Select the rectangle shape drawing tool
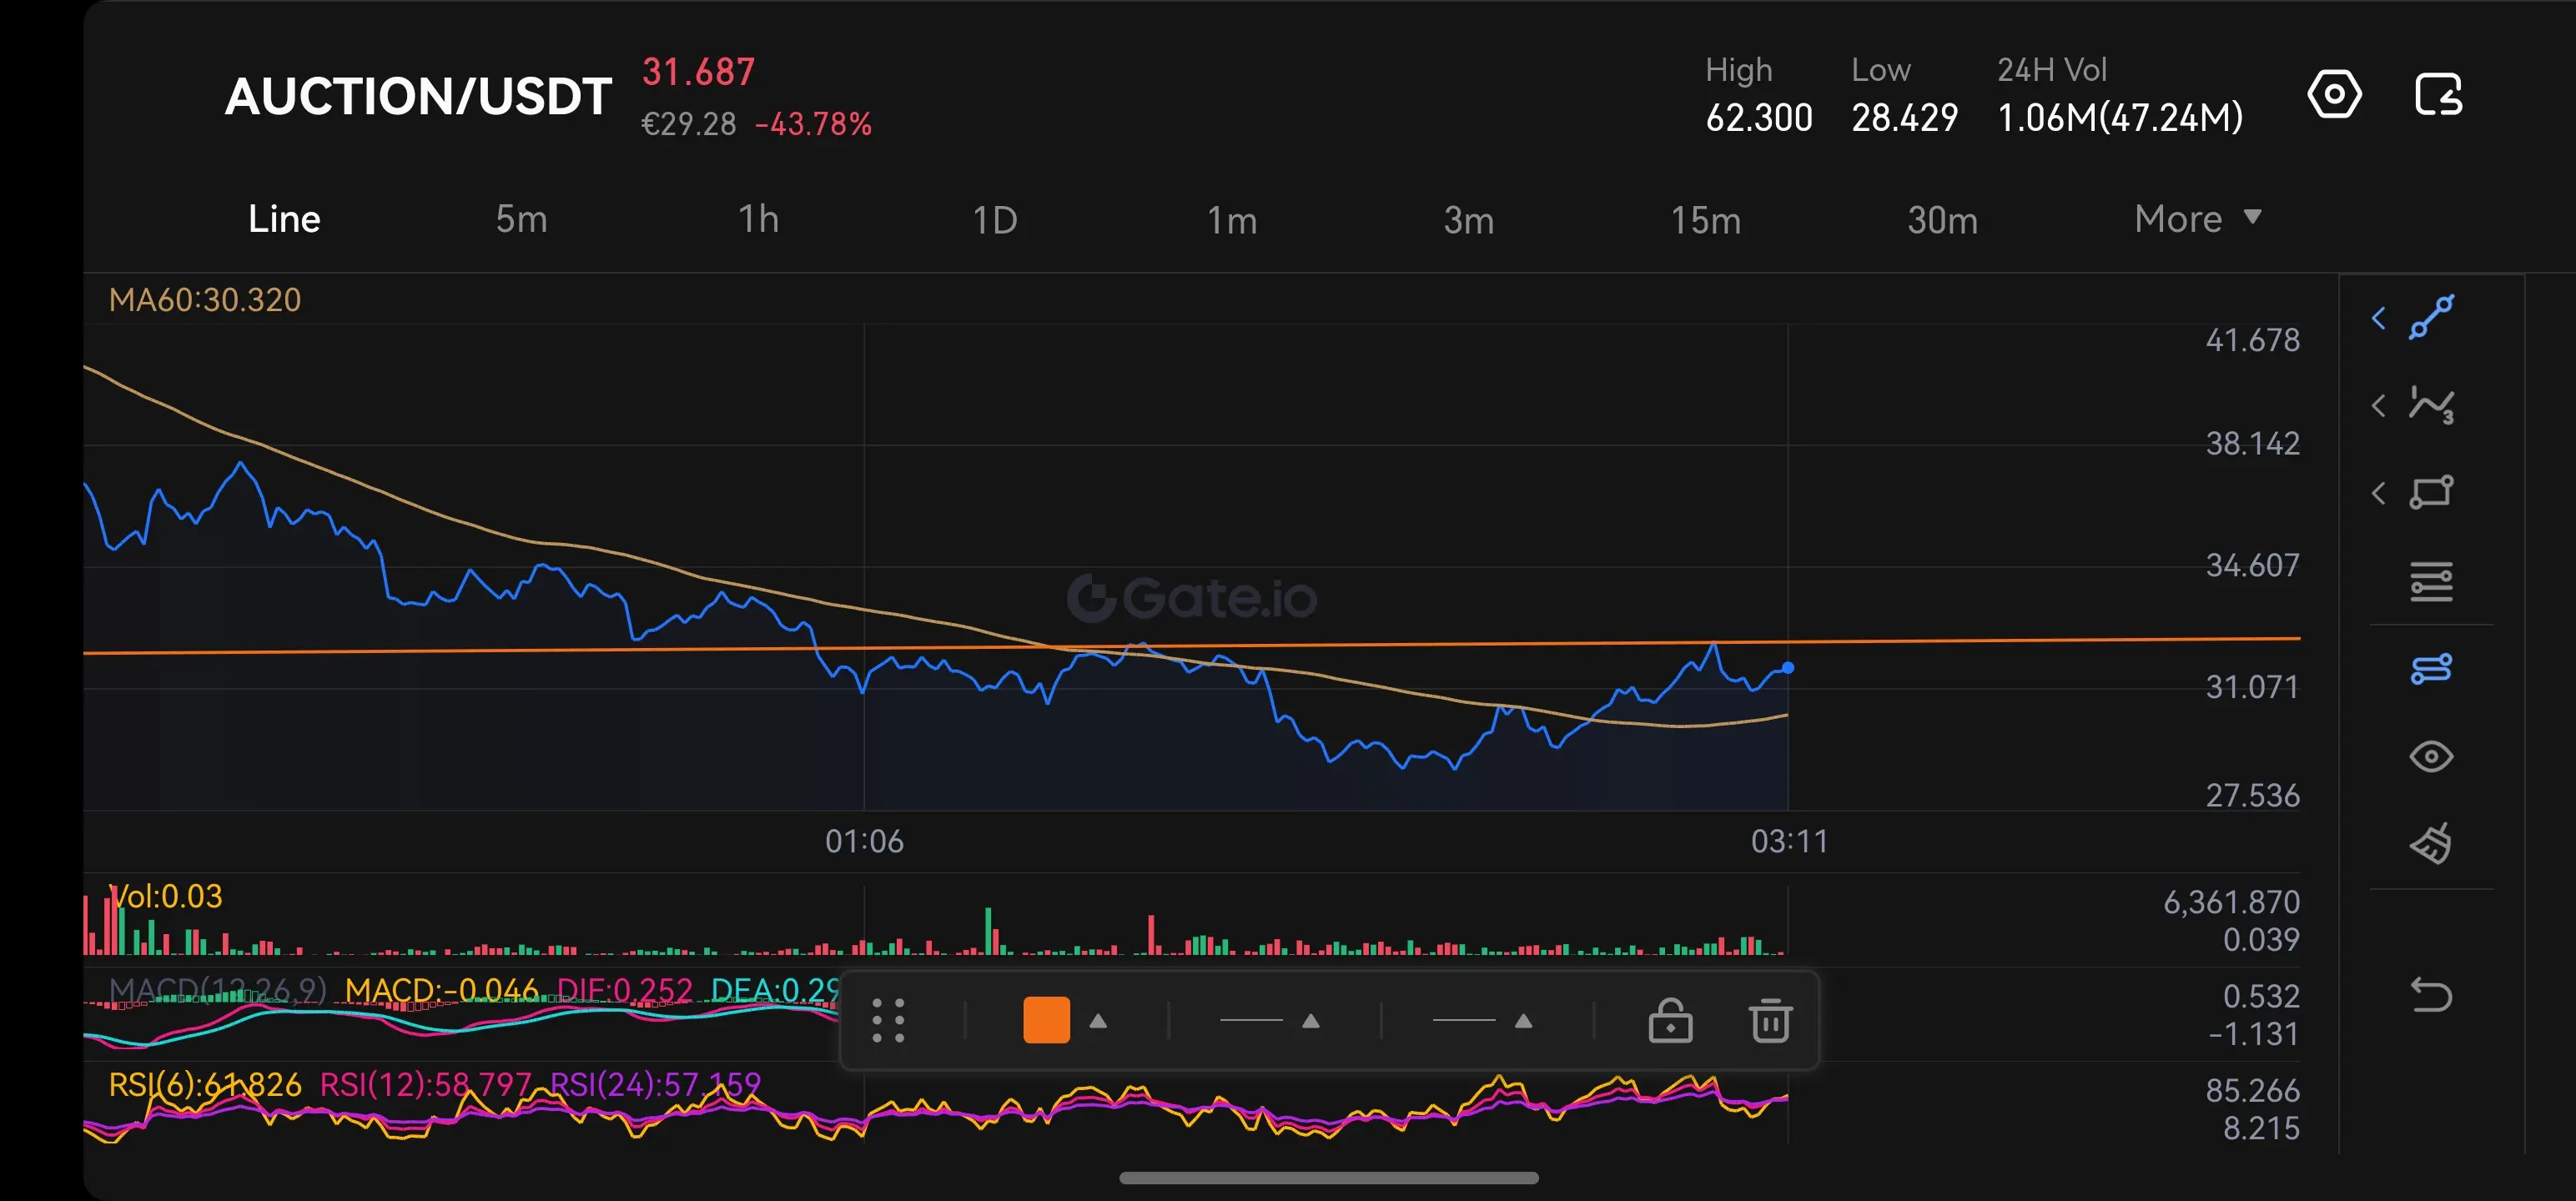 (x=2431, y=492)
